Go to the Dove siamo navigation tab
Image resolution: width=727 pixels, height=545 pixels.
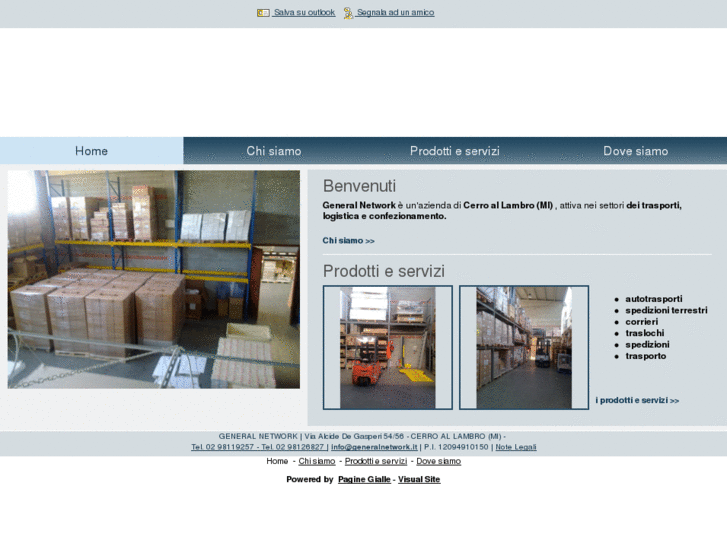[636, 151]
